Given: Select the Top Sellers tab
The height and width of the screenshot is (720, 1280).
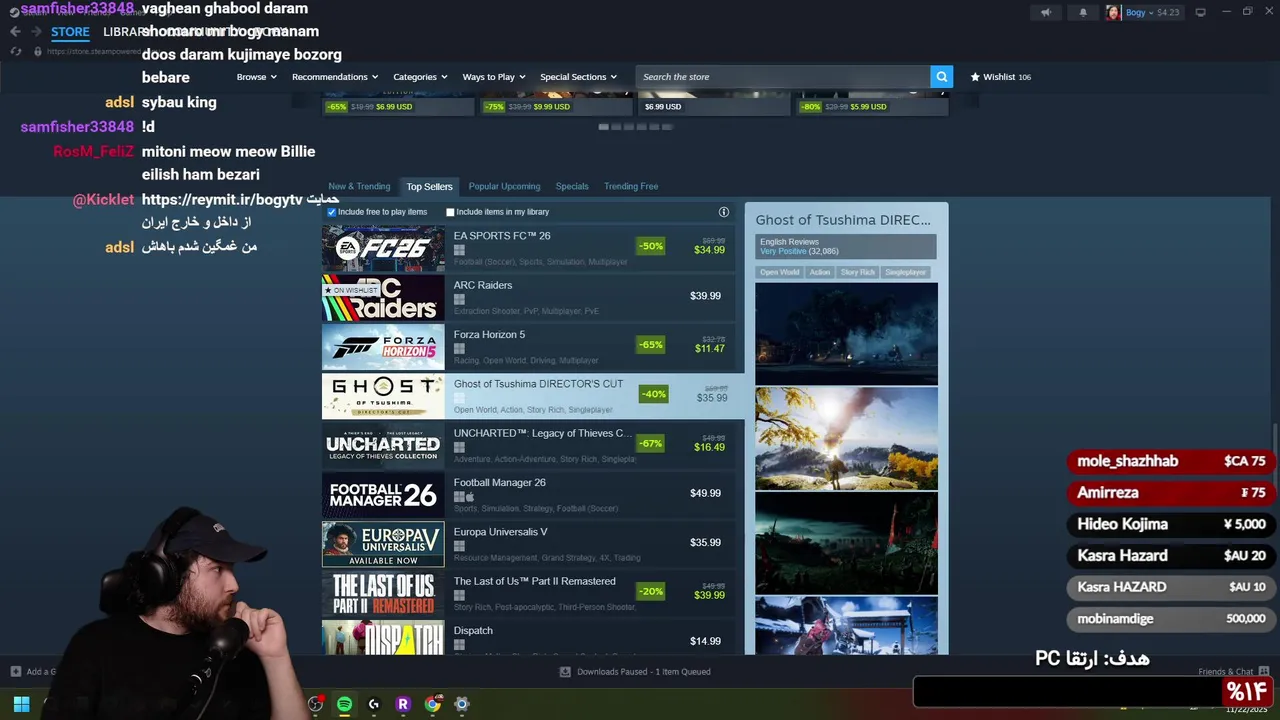Looking at the screenshot, I should (x=429, y=186).
